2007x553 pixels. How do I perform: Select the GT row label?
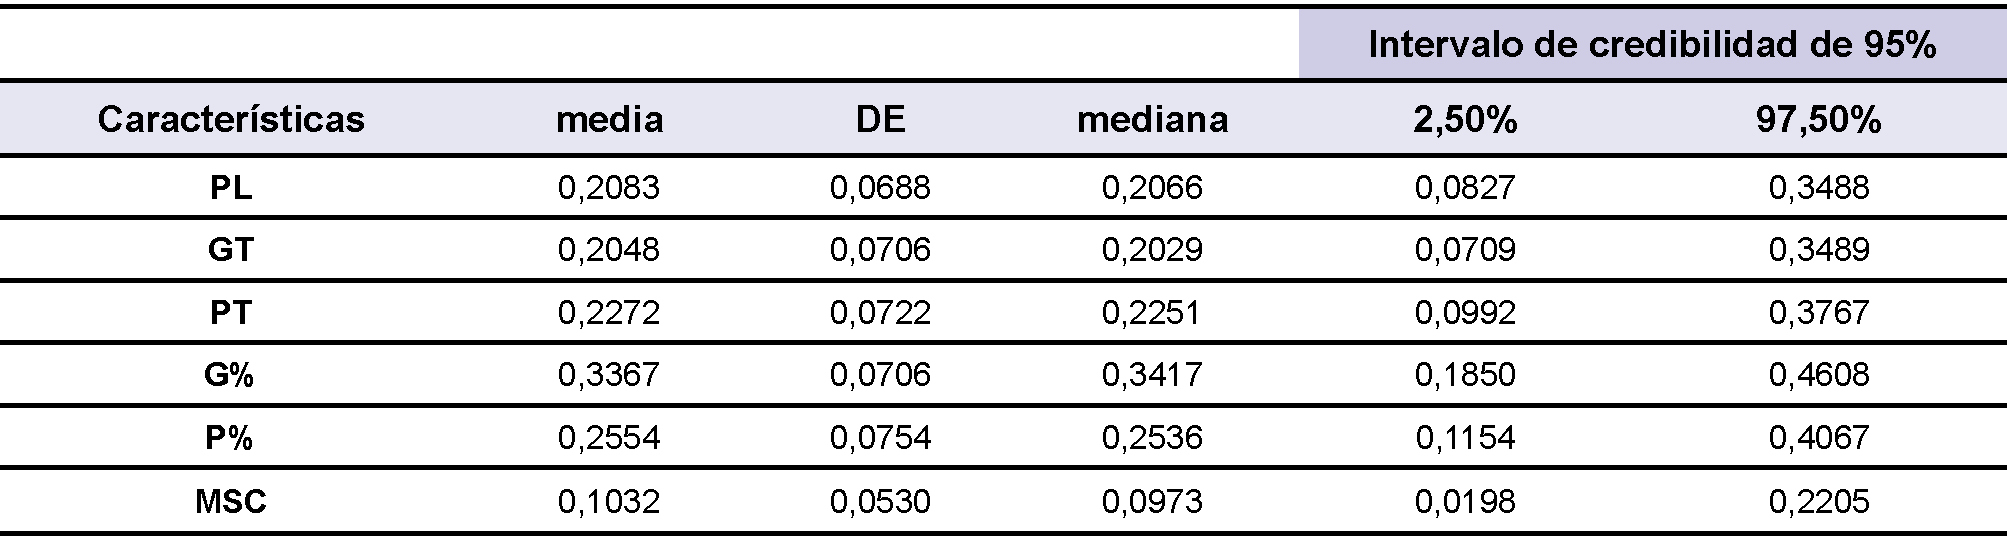(231, 249)
